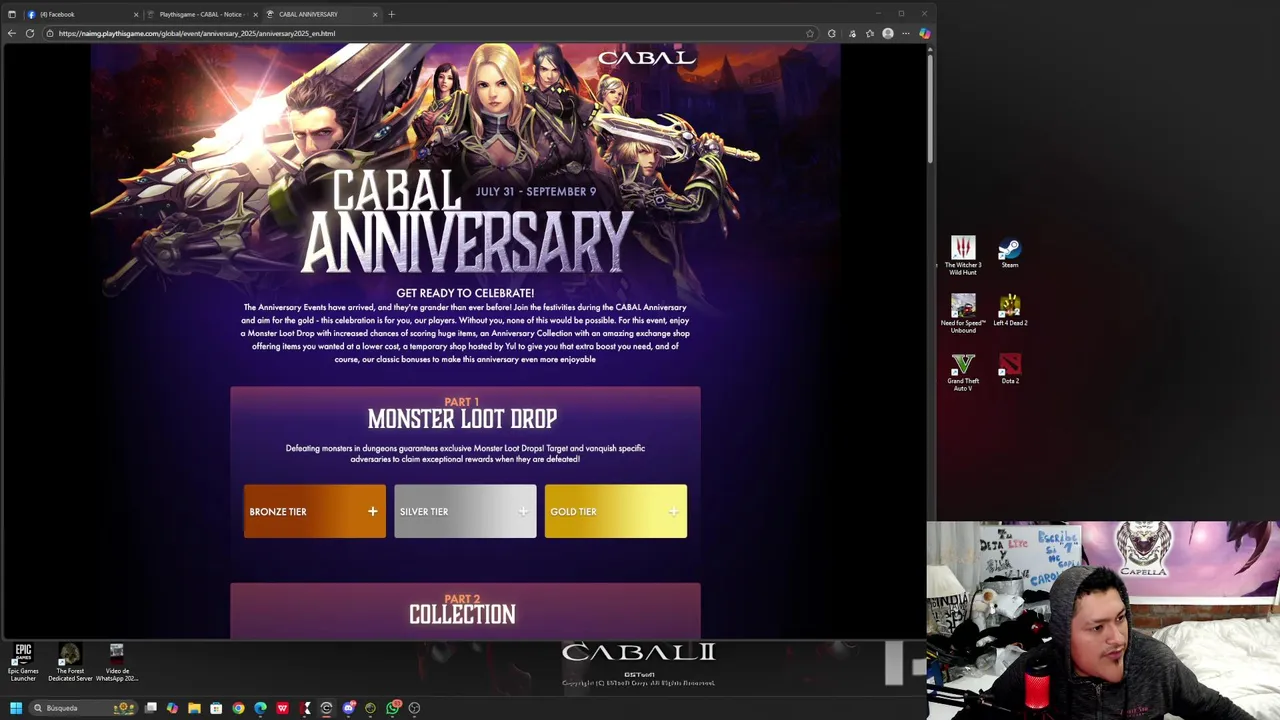Open Edge settings and more menu
The width and height of the screenshot is (1280, 720).
905,33
